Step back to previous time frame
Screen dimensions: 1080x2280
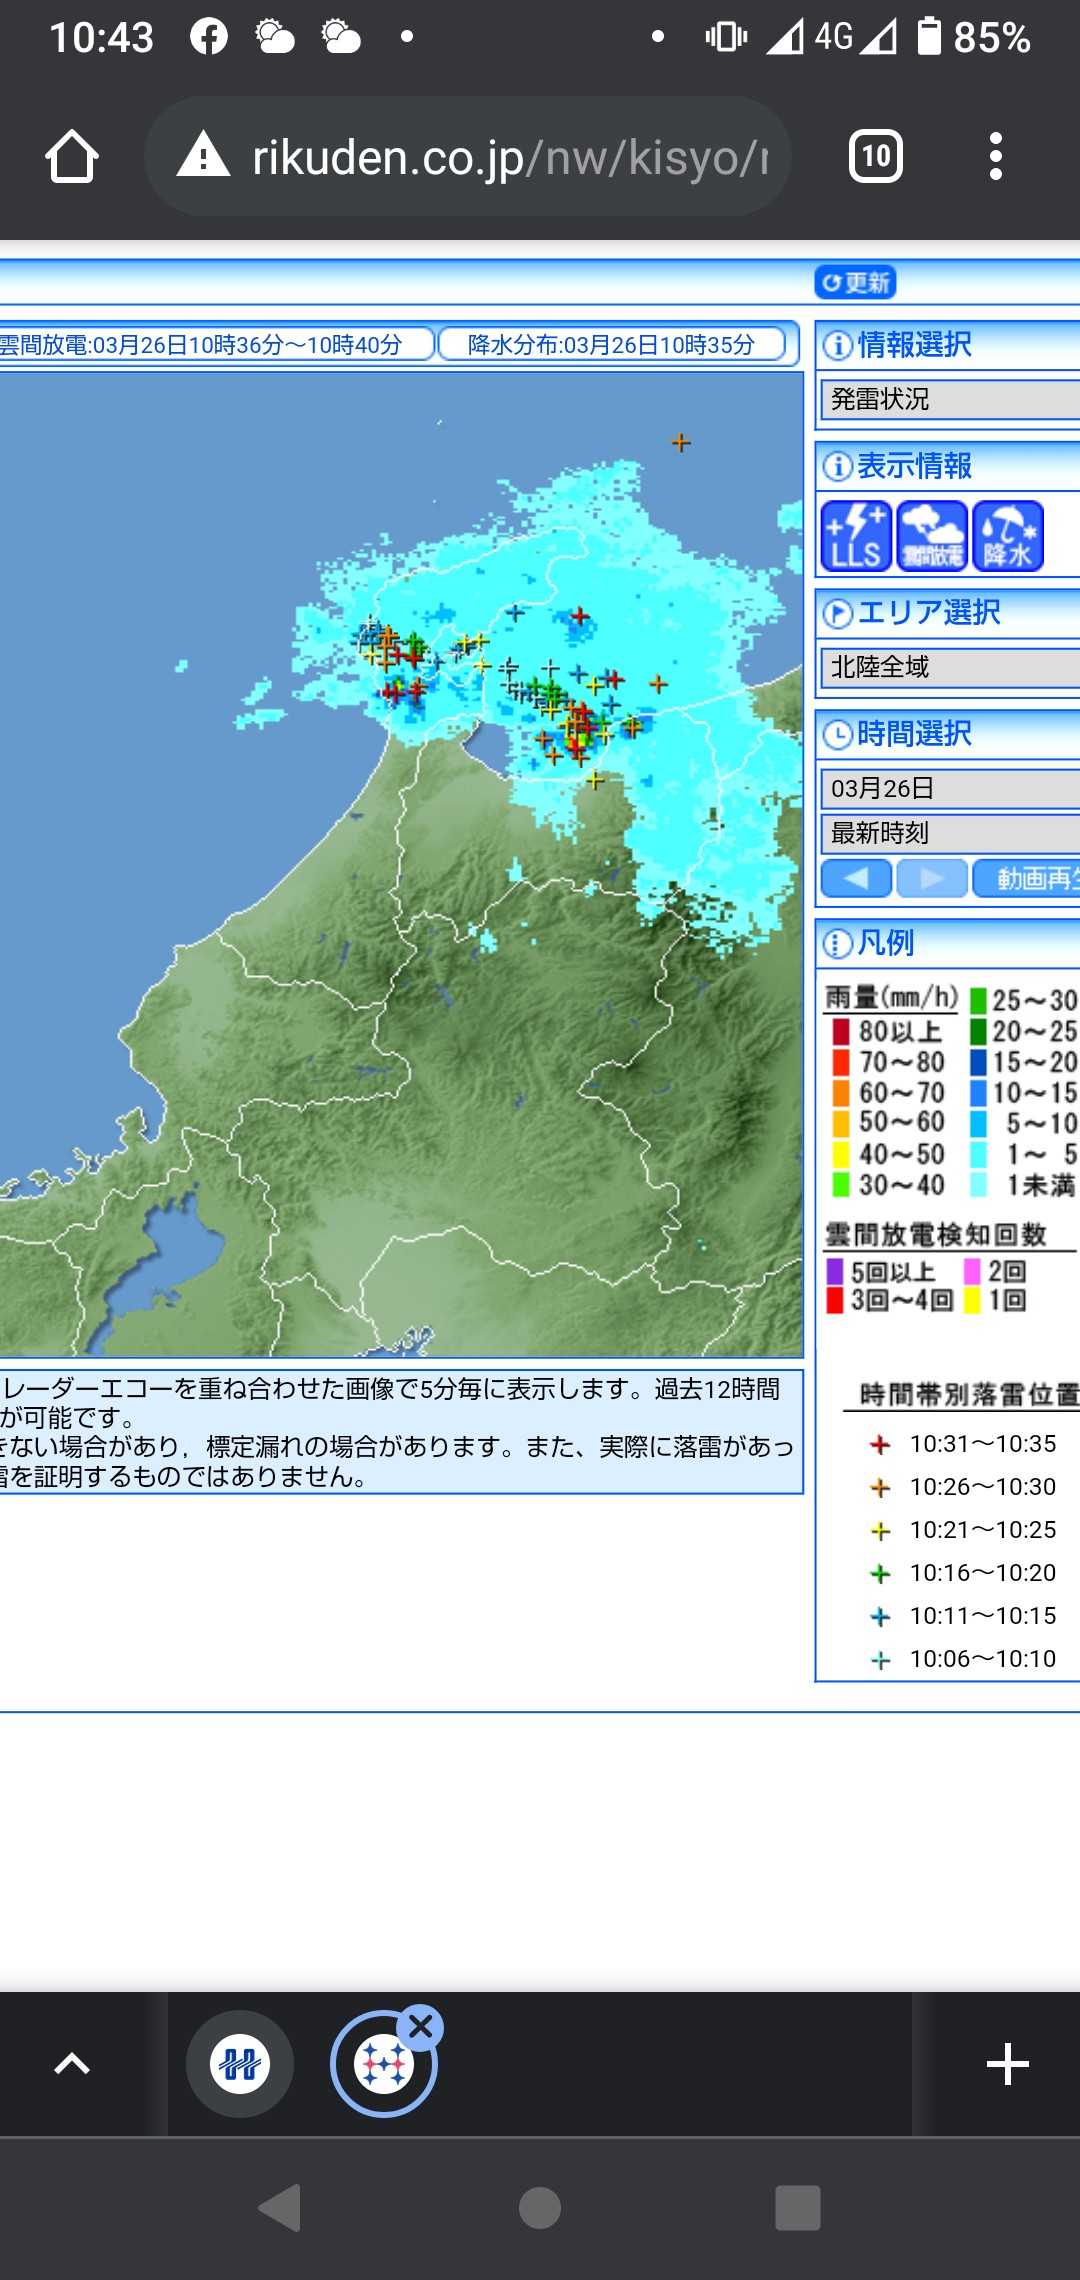856,878
